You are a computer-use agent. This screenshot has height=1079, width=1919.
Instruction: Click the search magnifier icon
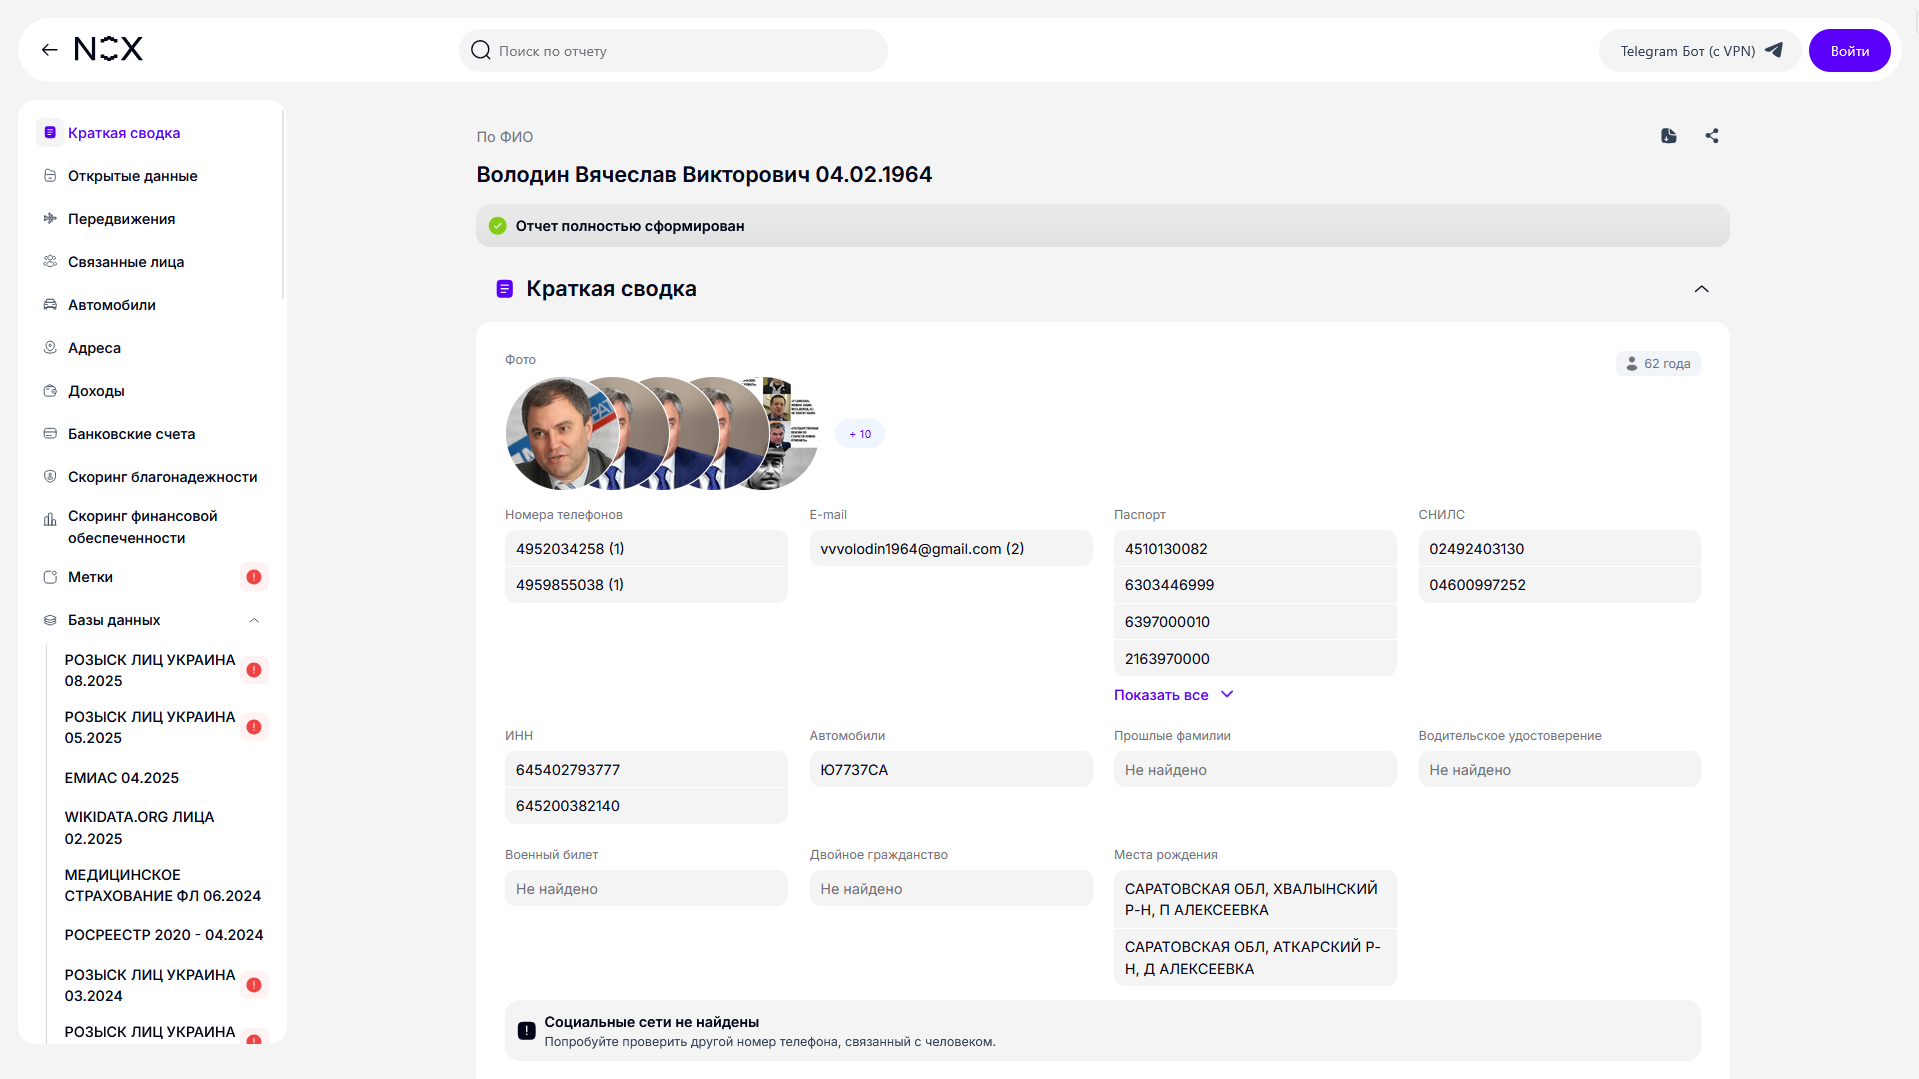point(481,50)
